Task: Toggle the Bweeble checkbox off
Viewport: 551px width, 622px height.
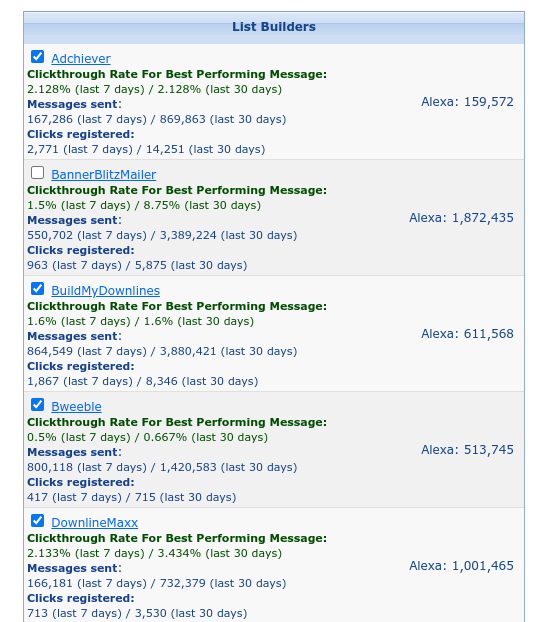Action: pyautogui.click(x=37, y=405)
